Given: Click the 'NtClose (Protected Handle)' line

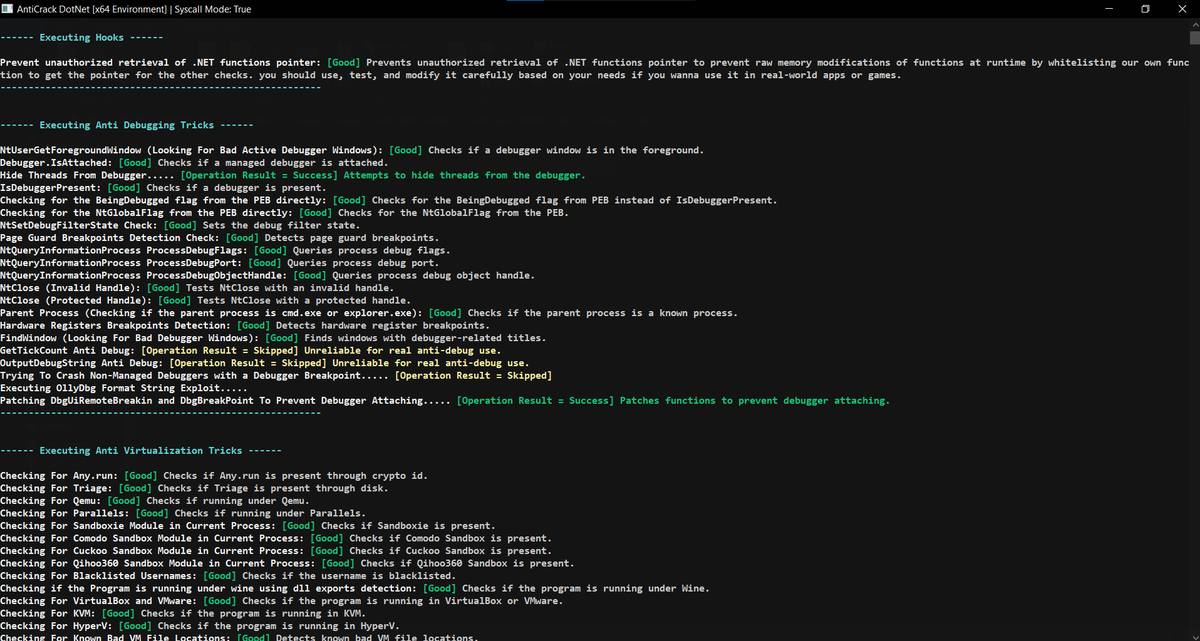Looking at the screenshot, I should pos(205,301).
